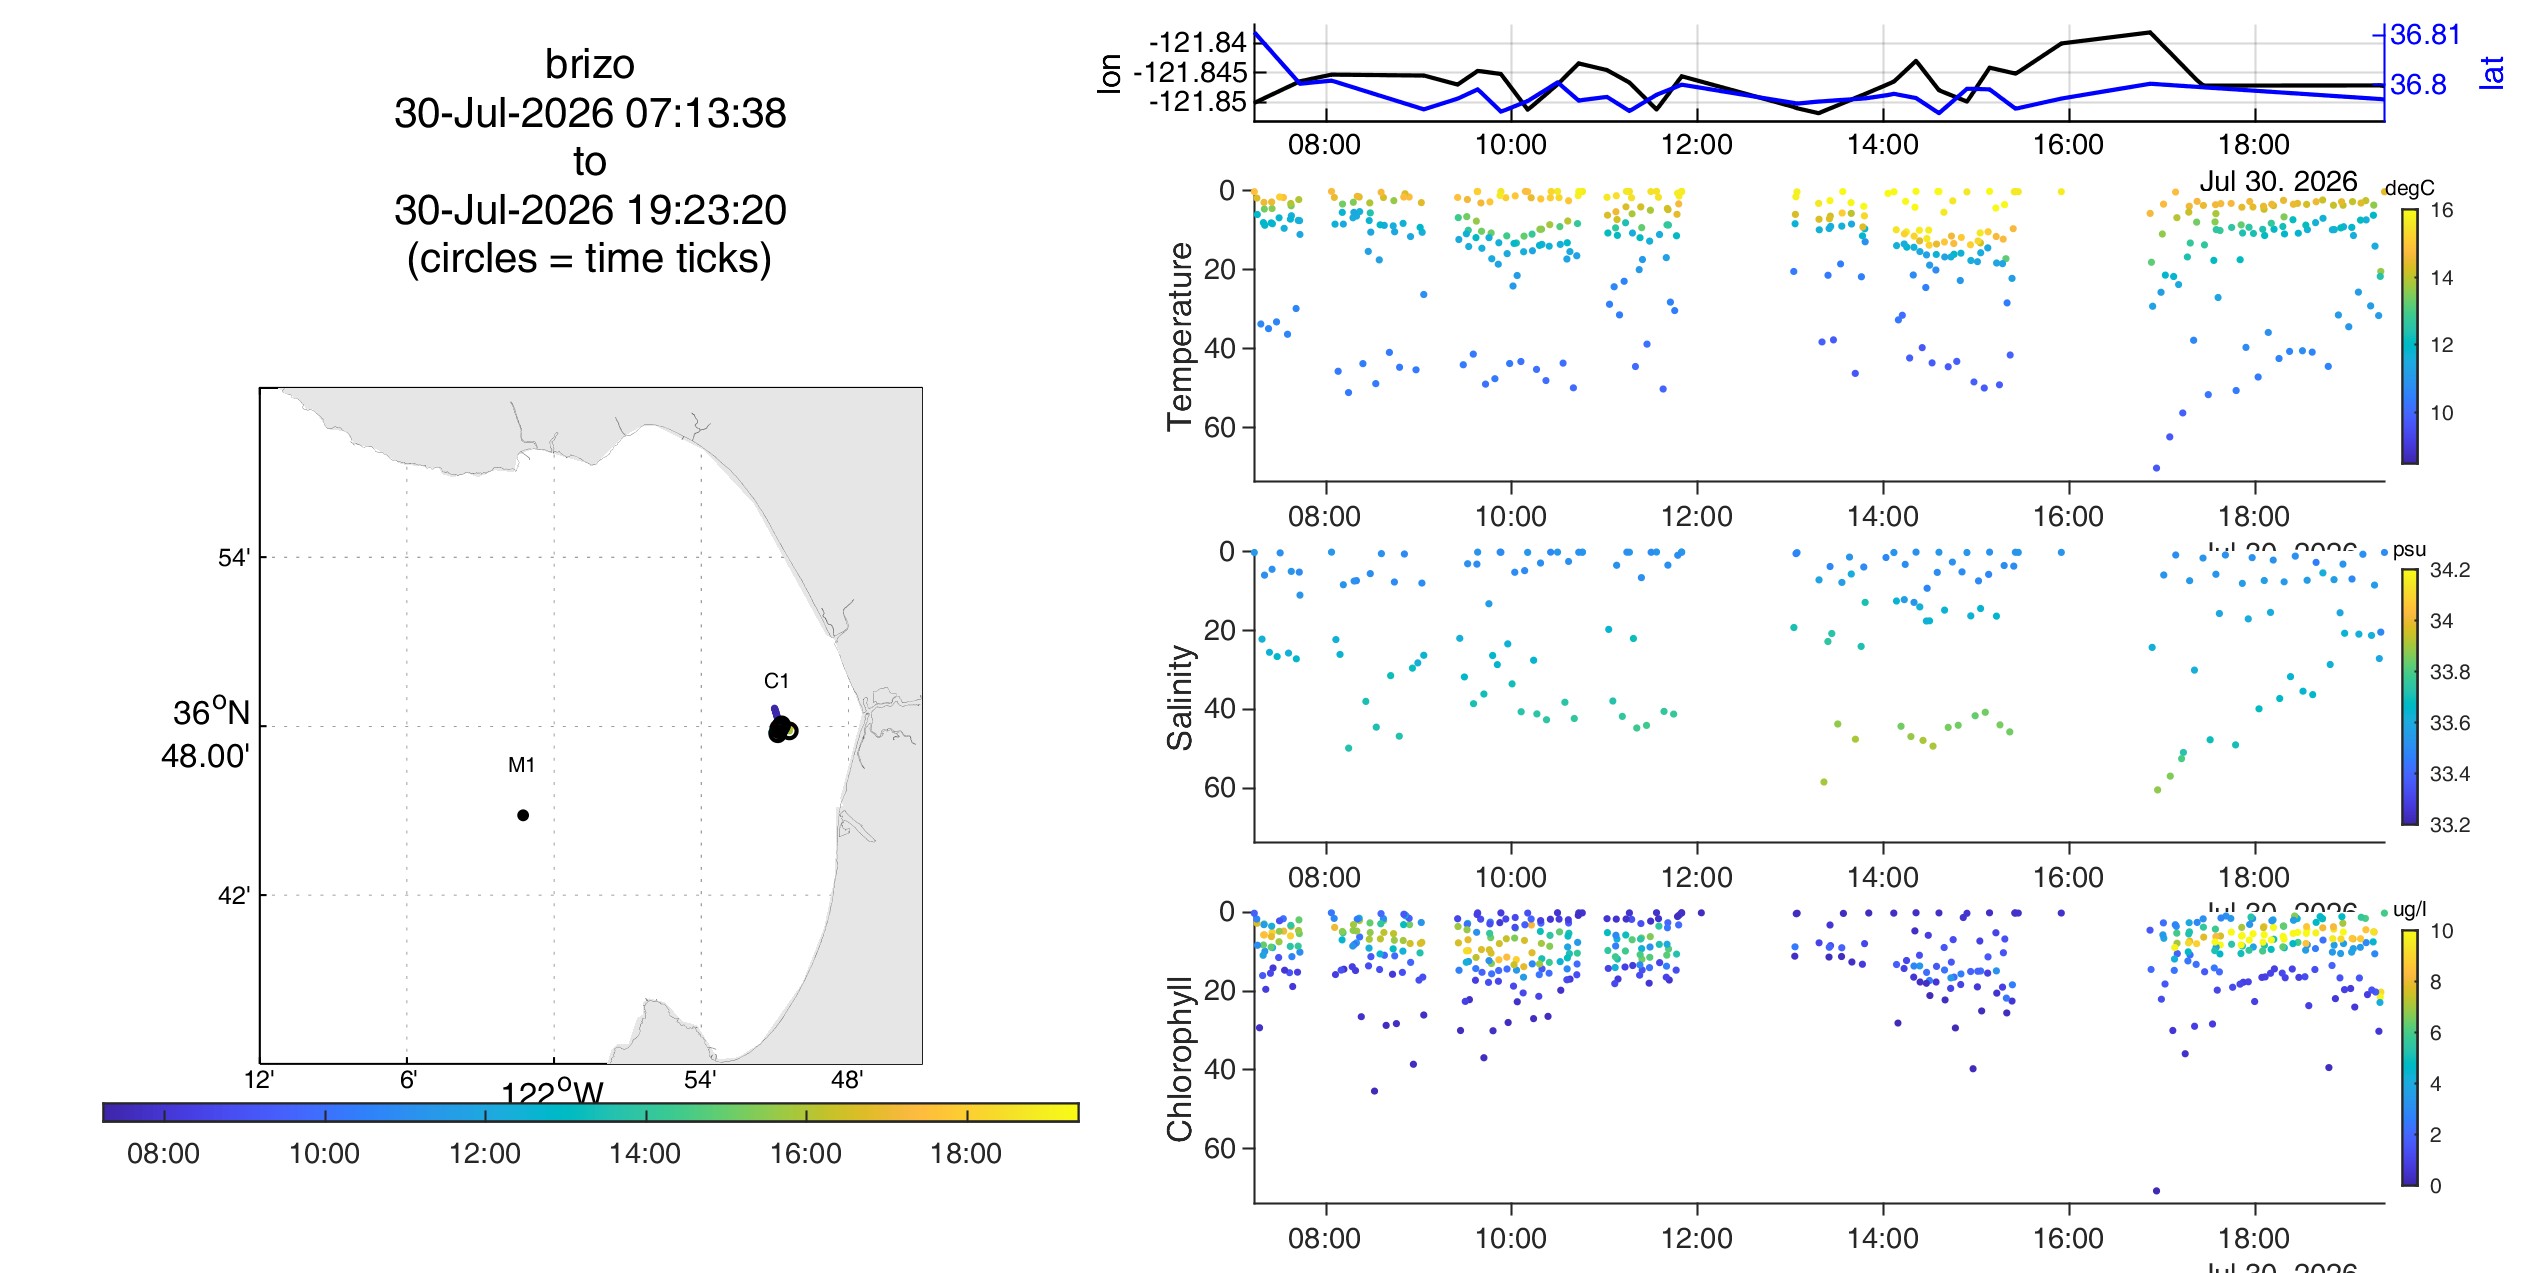
Task: Click the M1 mooring marker dot
Action: coord(523,815)
